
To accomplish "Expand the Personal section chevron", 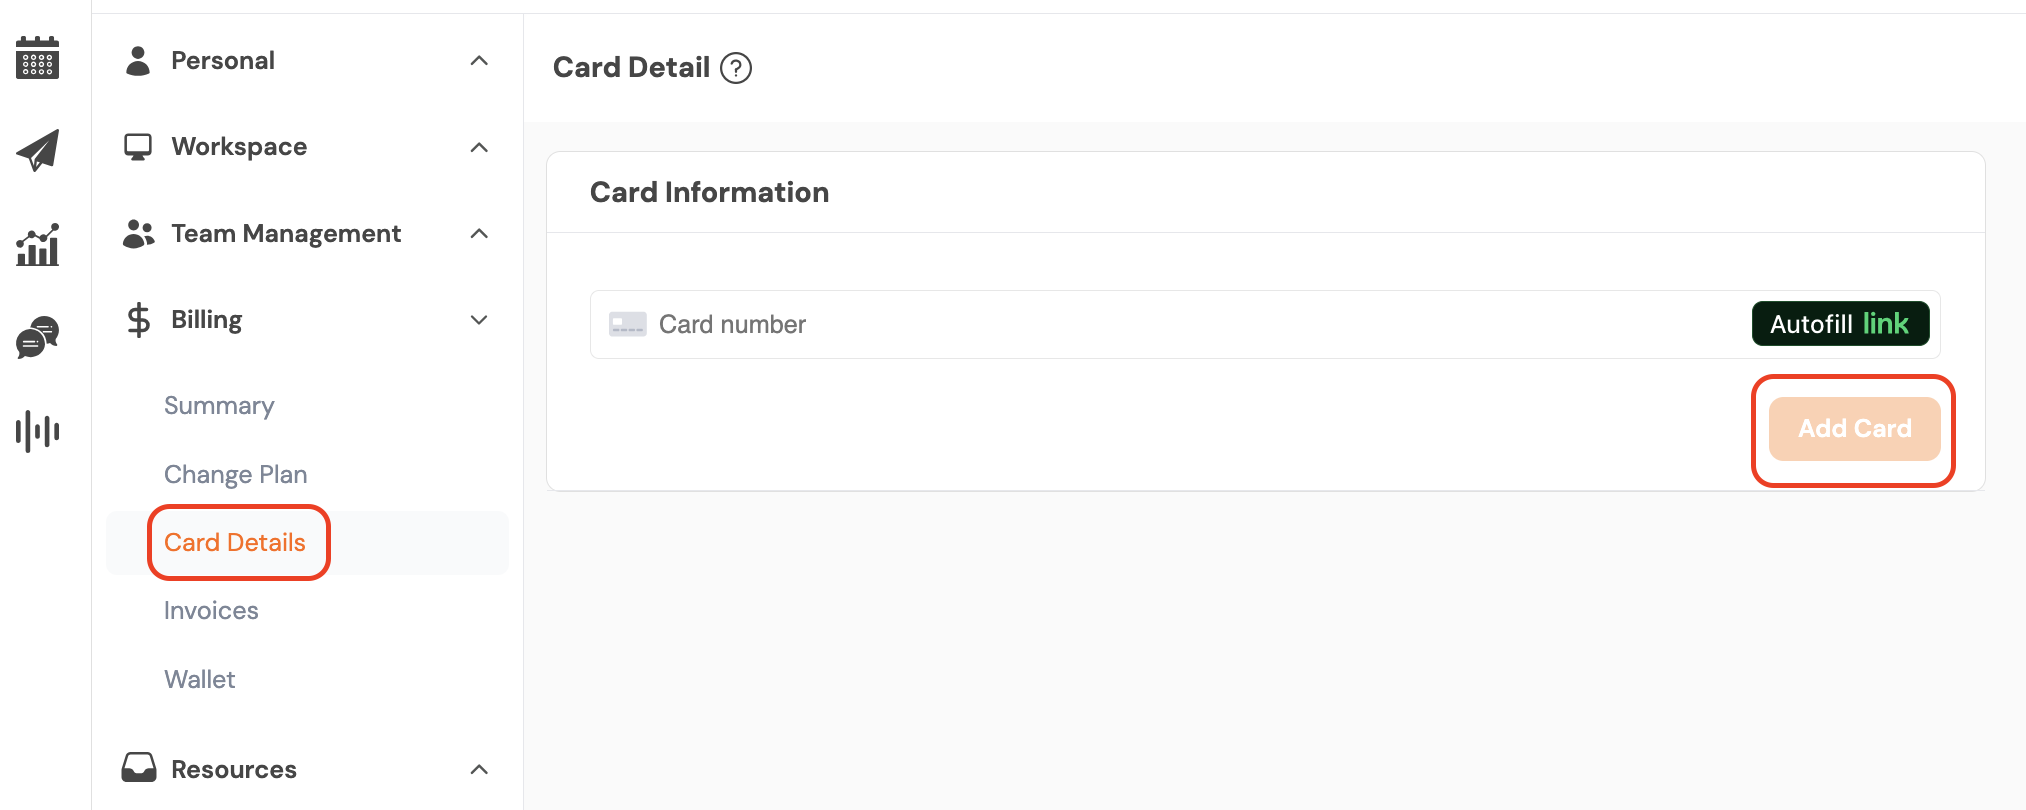I will pyautogui.click(x=479, y=61).
